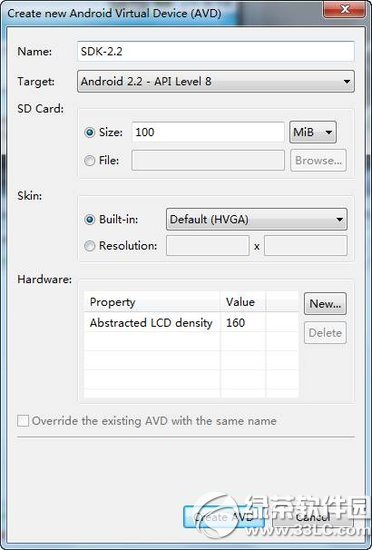Click the SD card File path field
The image size is (372, 550).
[208, 161]
